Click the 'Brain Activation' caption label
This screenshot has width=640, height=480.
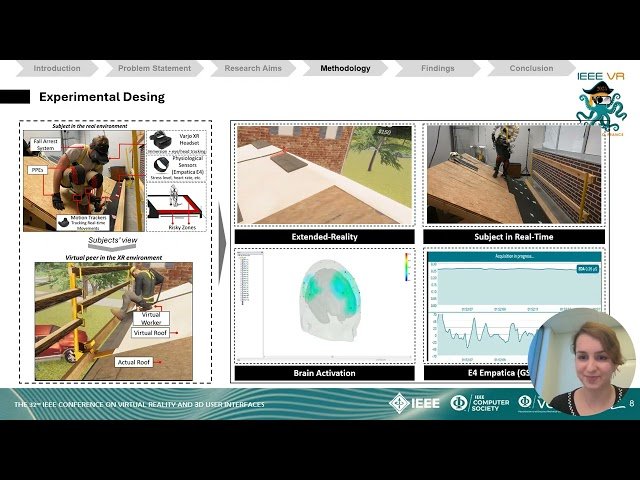pos(324,373)
